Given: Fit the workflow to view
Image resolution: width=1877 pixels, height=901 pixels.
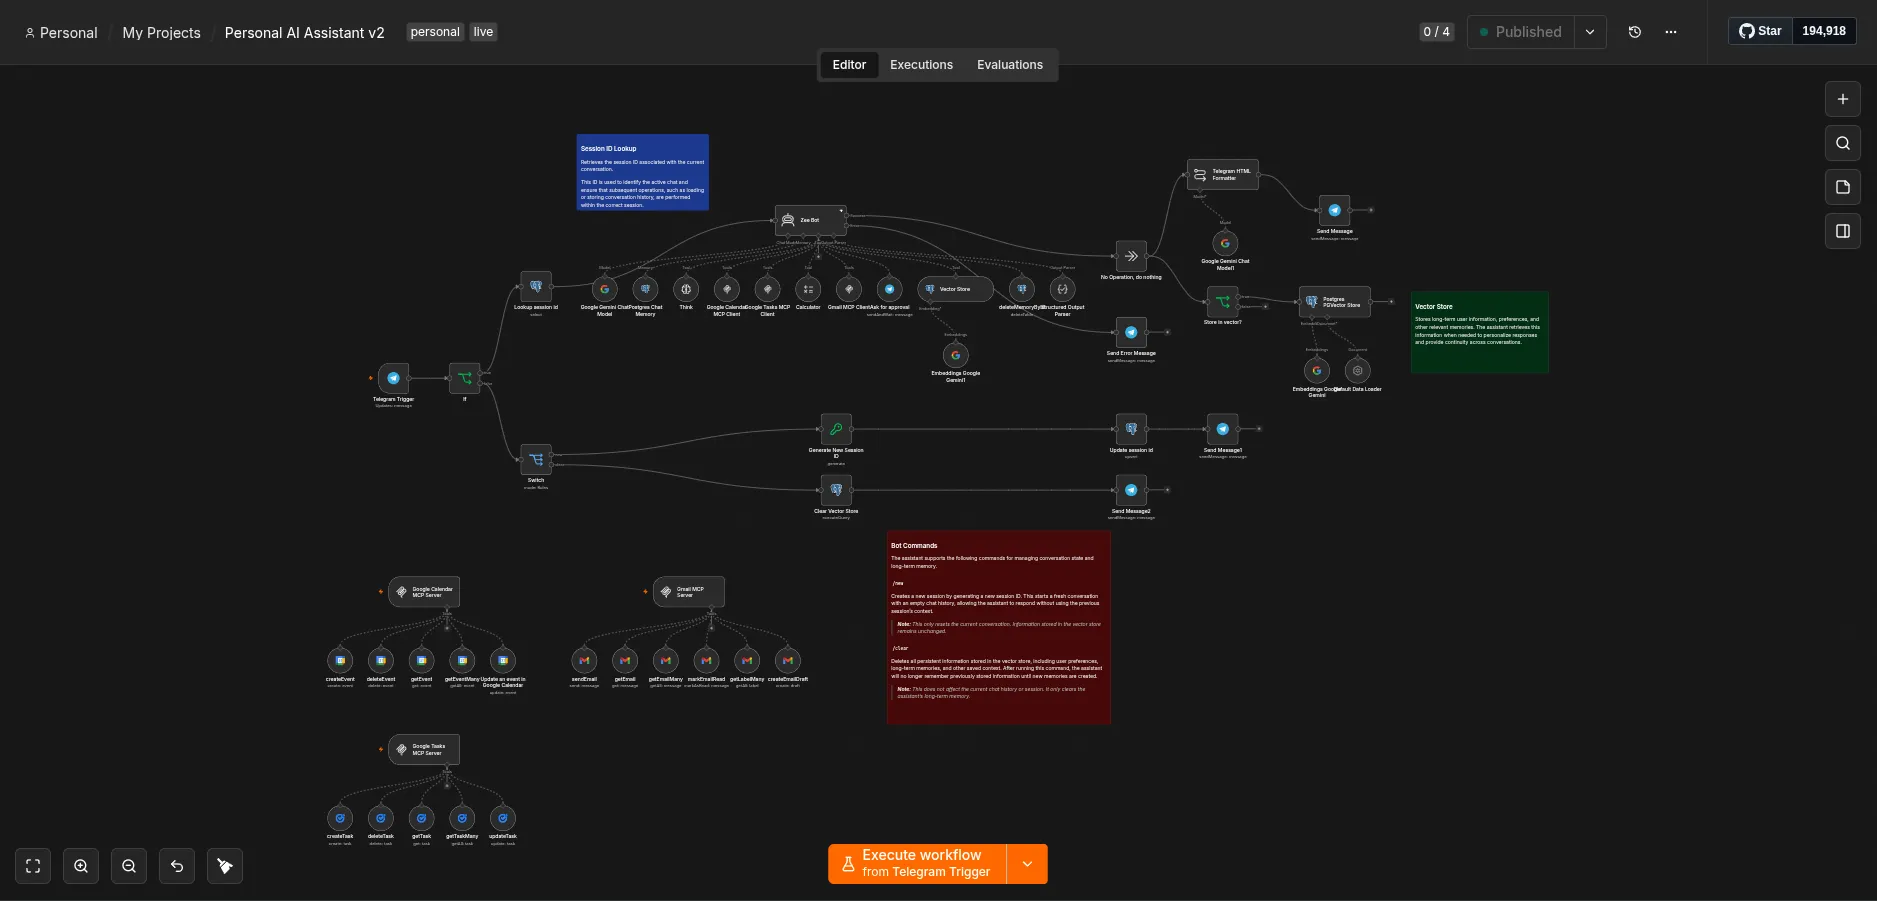Looking at the screenshot, I should 33,866.
